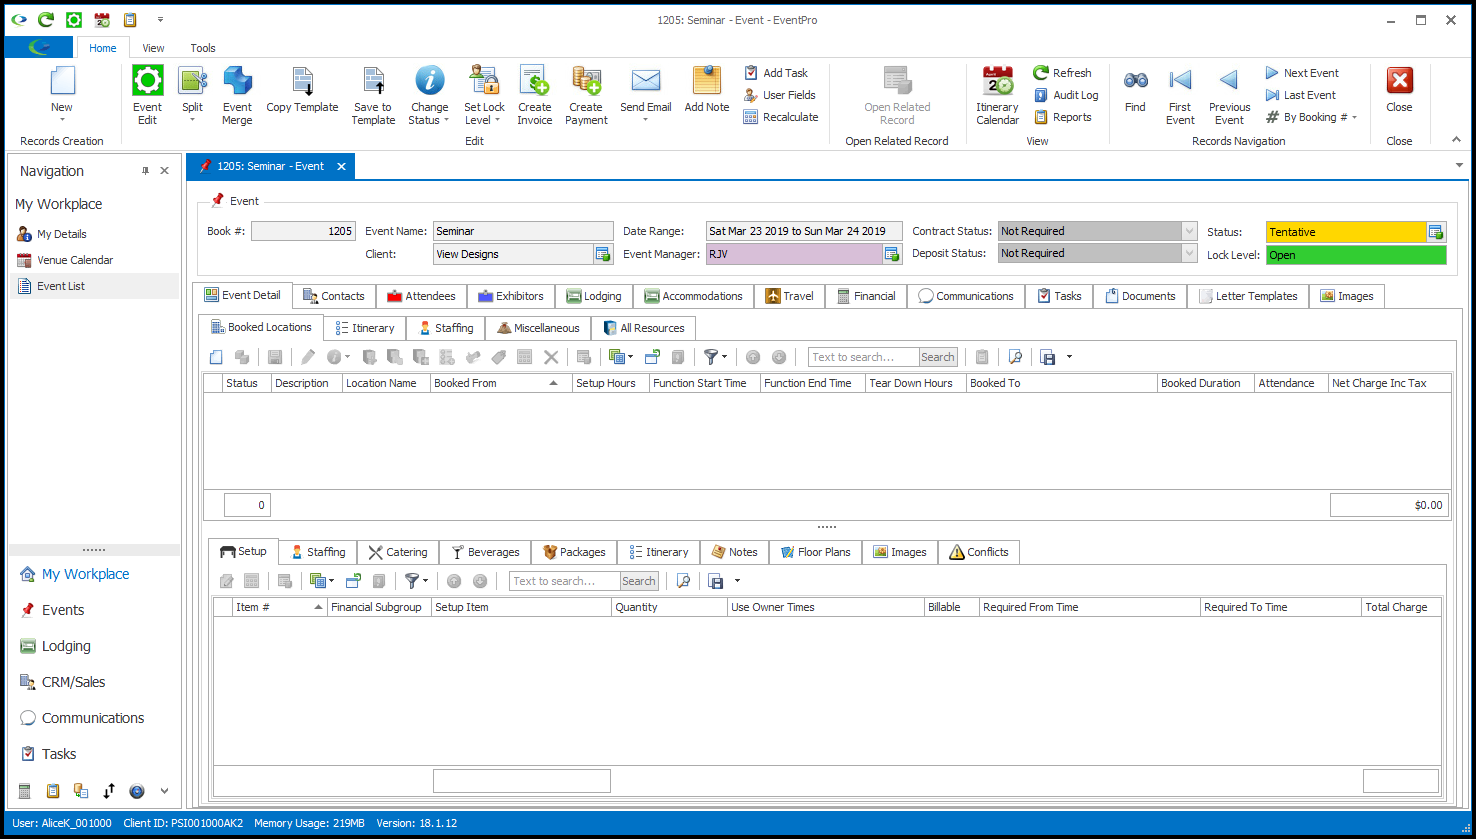Click the Booked Locations search text box
This screenshot has width=1476, height=839.
click(x=863, y=357)
